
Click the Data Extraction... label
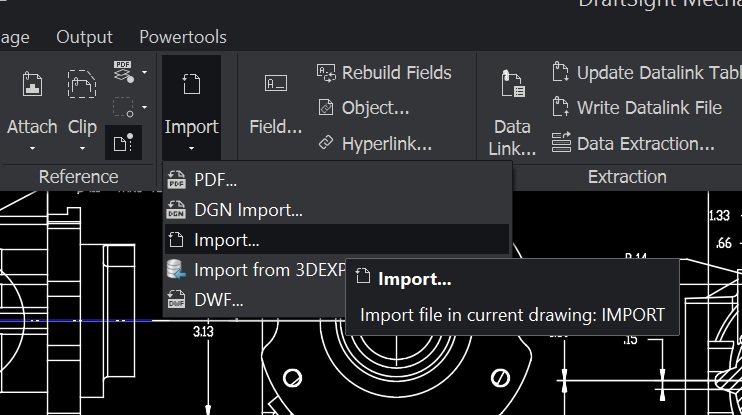(x=645, y=143)
